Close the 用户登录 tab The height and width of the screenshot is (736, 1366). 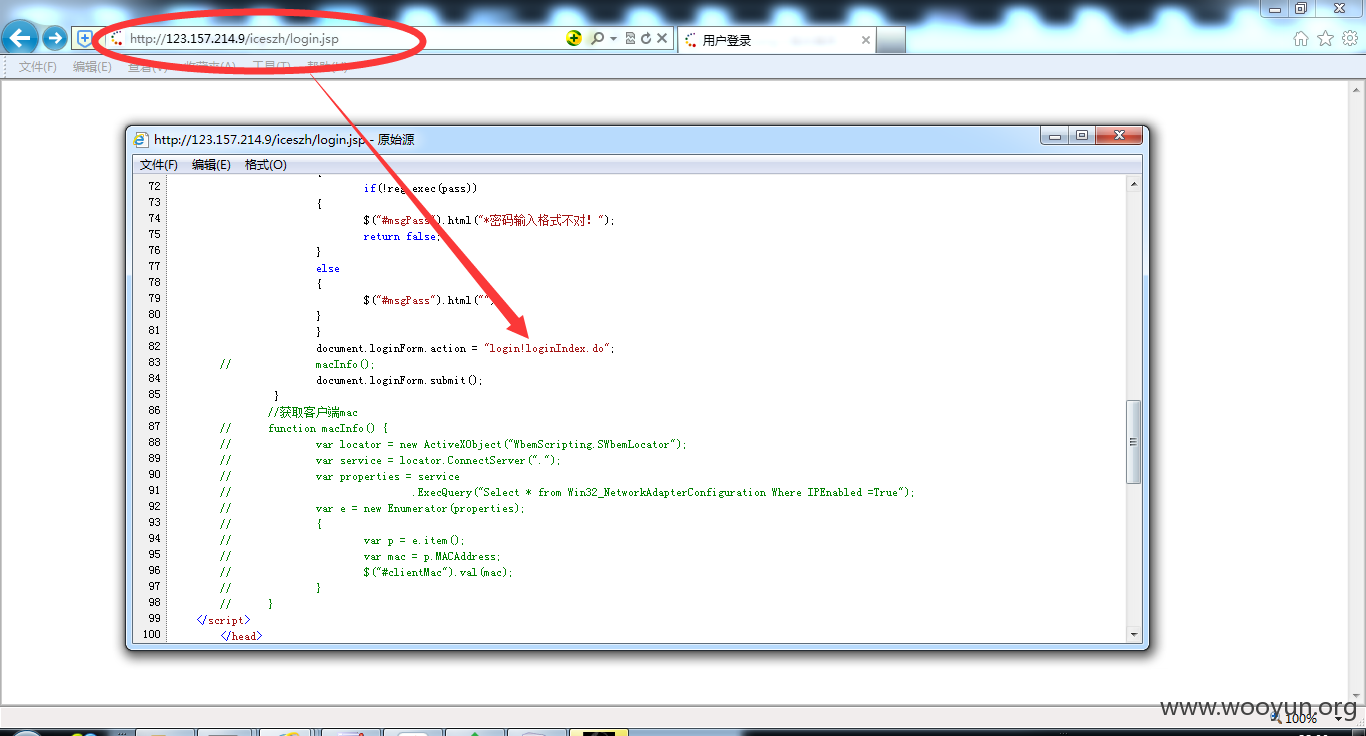[866, 40]
